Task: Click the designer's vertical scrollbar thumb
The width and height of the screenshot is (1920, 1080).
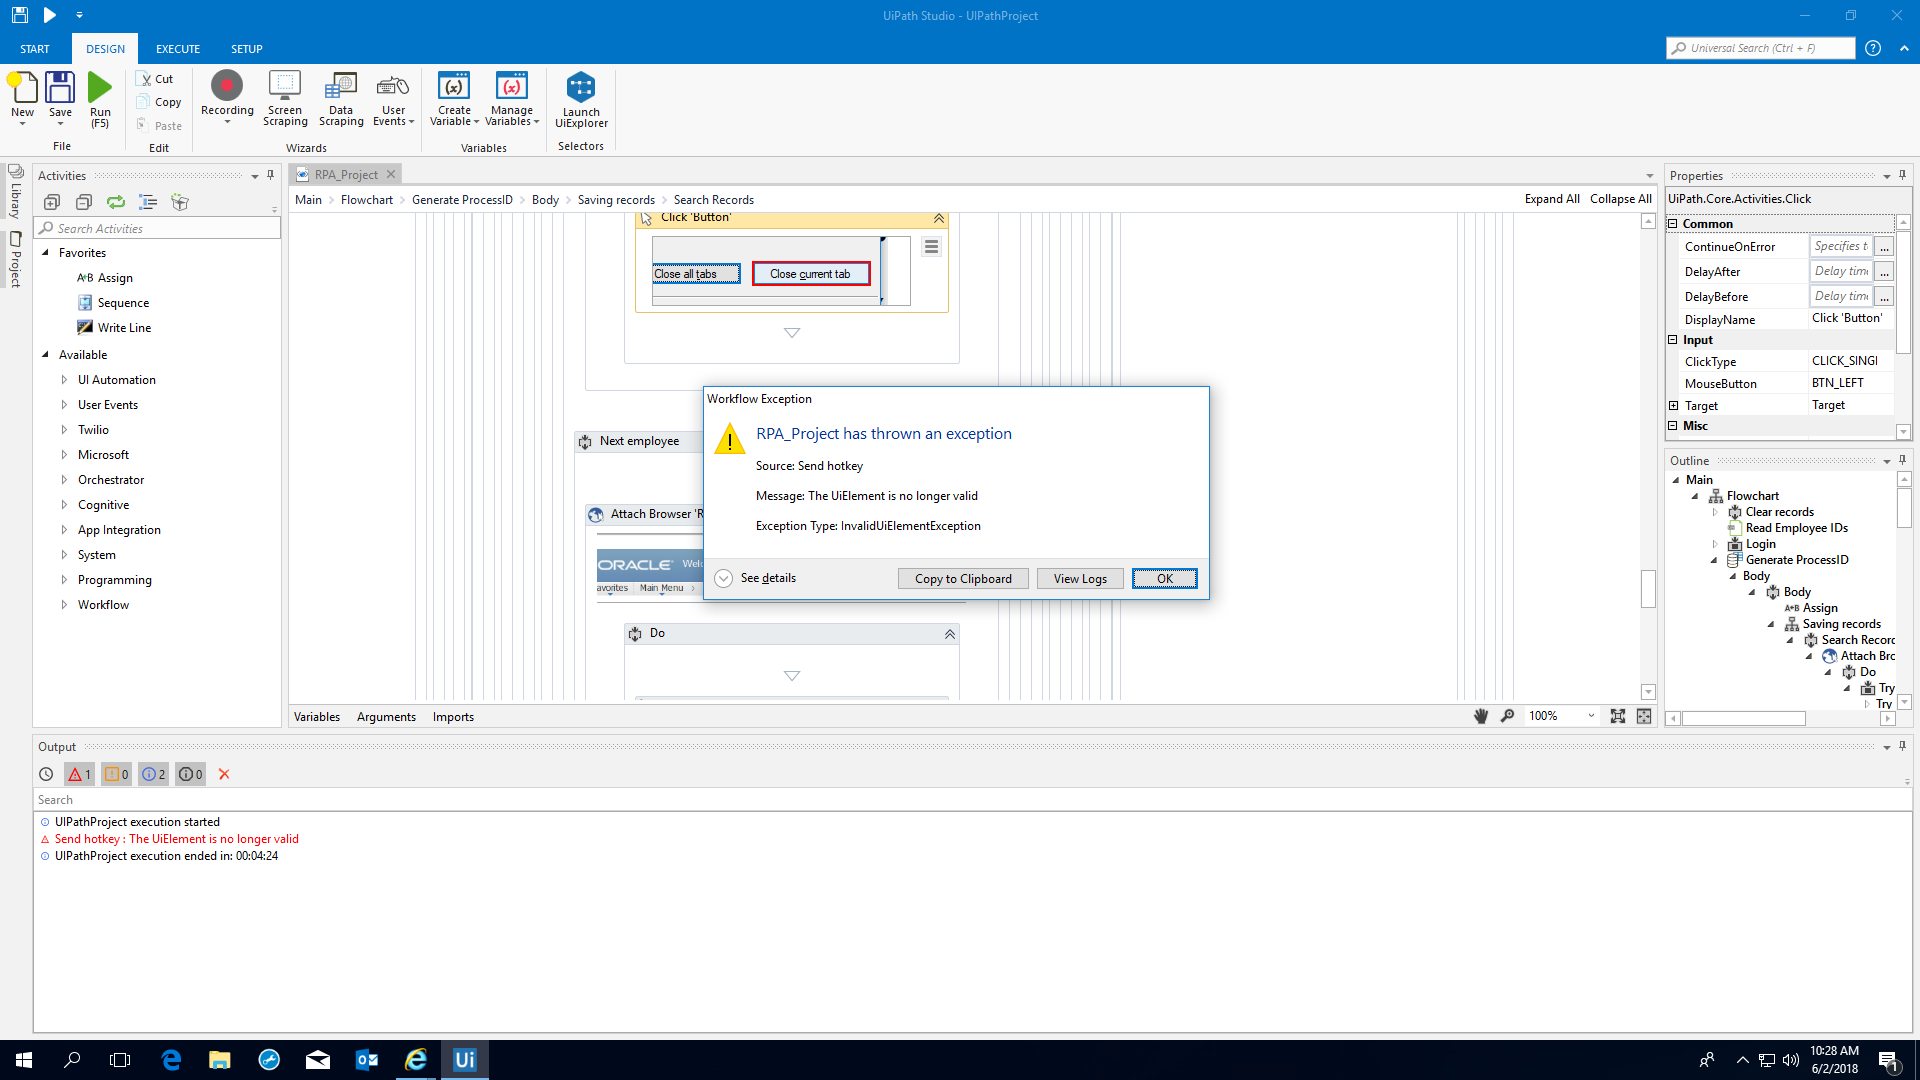Action: [x=1648, y=588]
